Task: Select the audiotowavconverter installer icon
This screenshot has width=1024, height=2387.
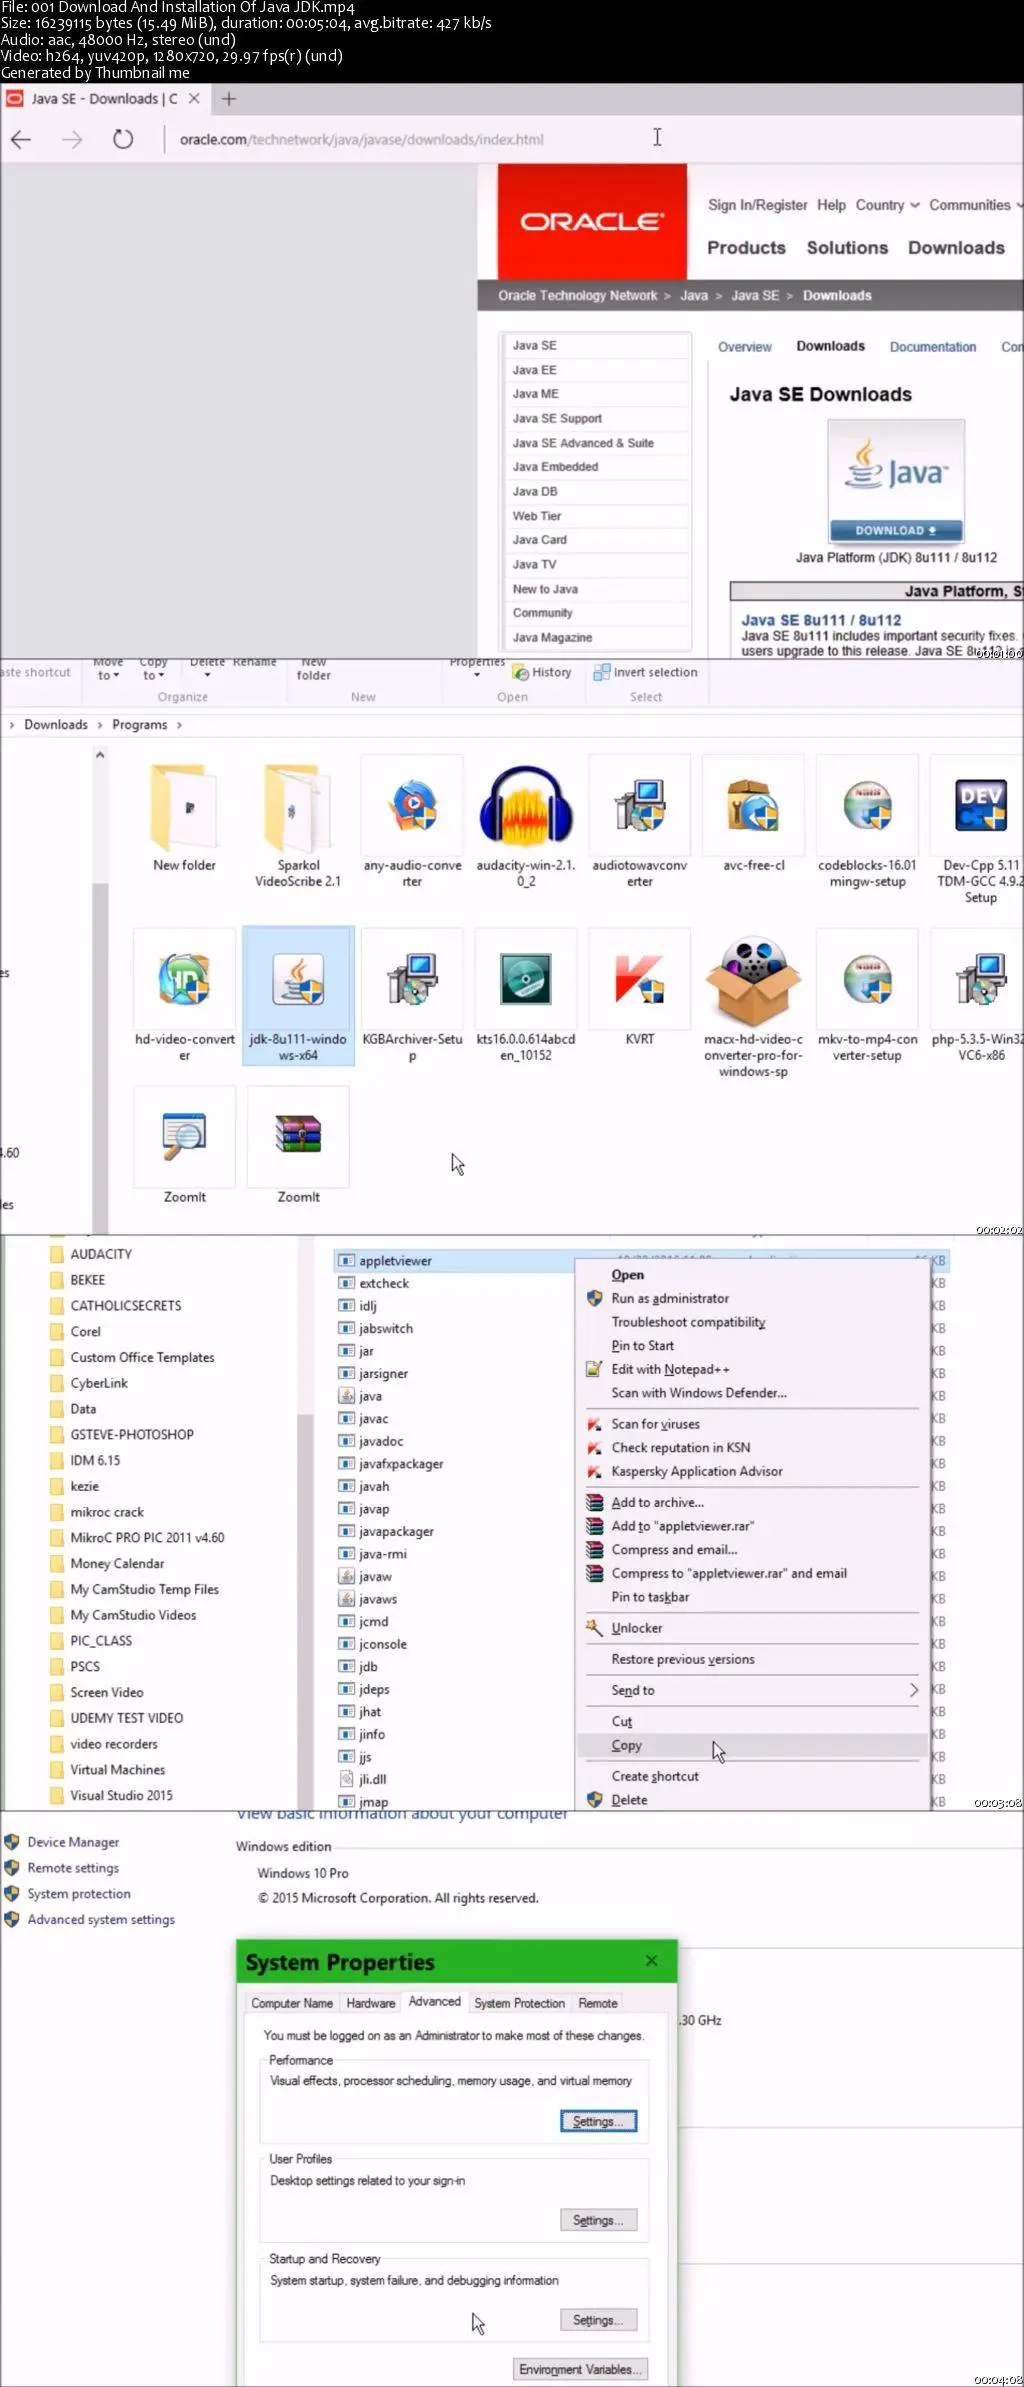Action: coord(640,806)
